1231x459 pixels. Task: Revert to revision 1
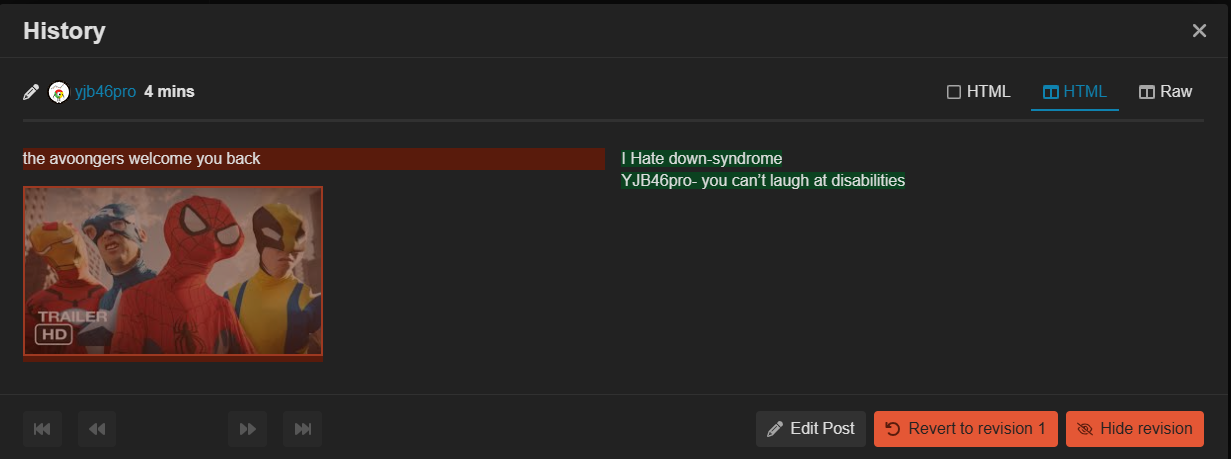[965, 429]
